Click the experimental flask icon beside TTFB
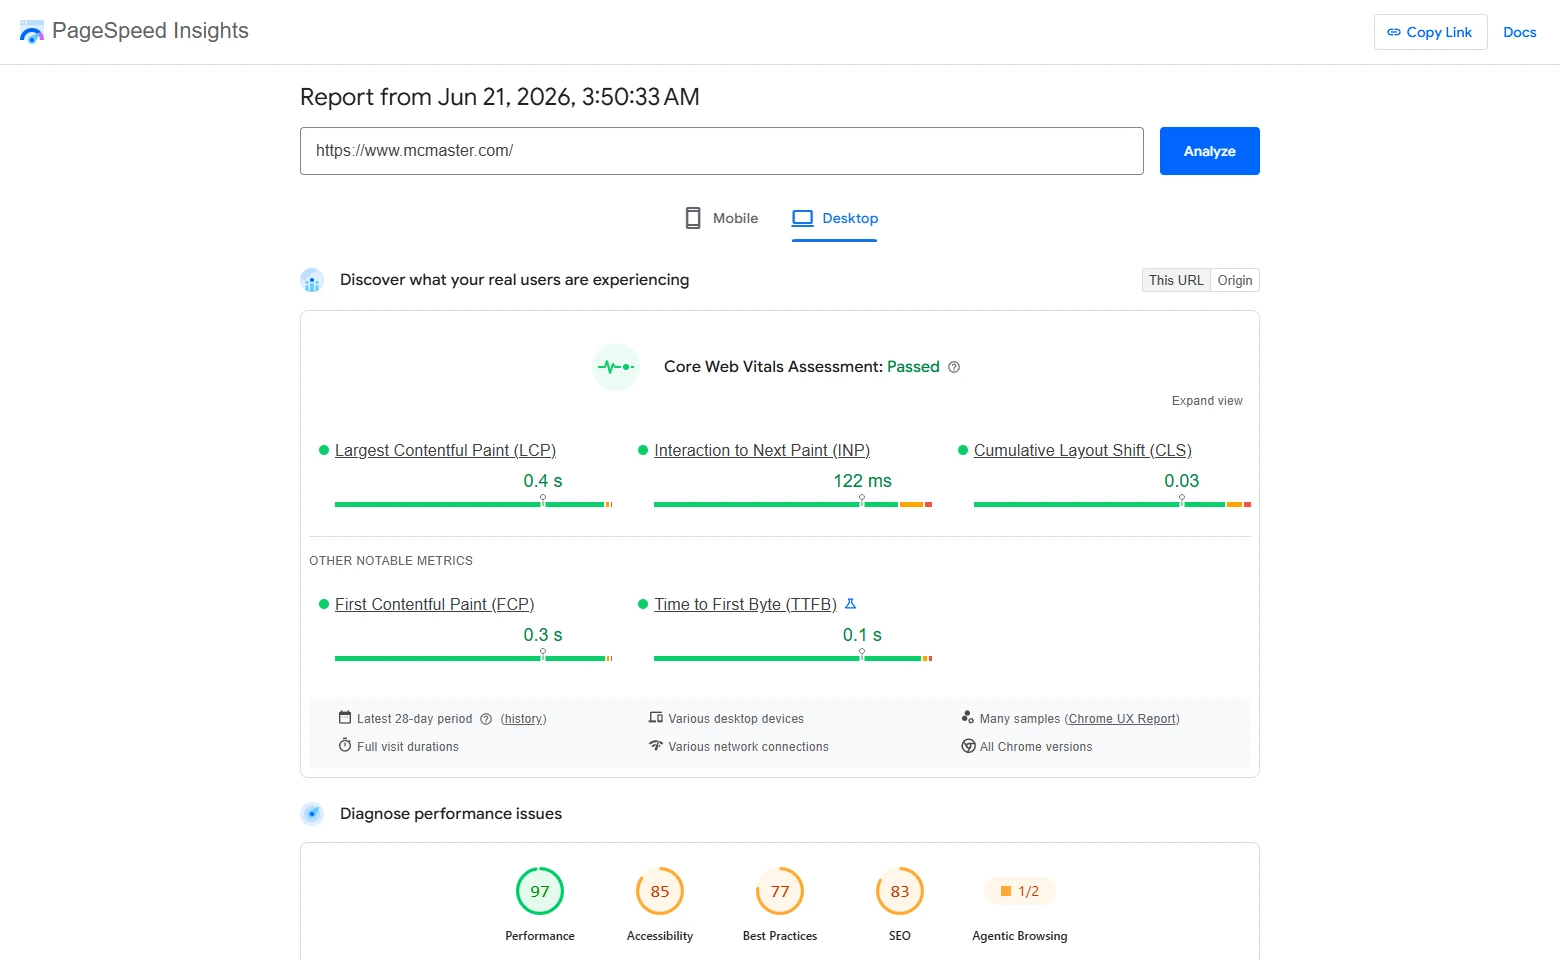The height and width of the screenshot is (960, 1560). [850, 604]
